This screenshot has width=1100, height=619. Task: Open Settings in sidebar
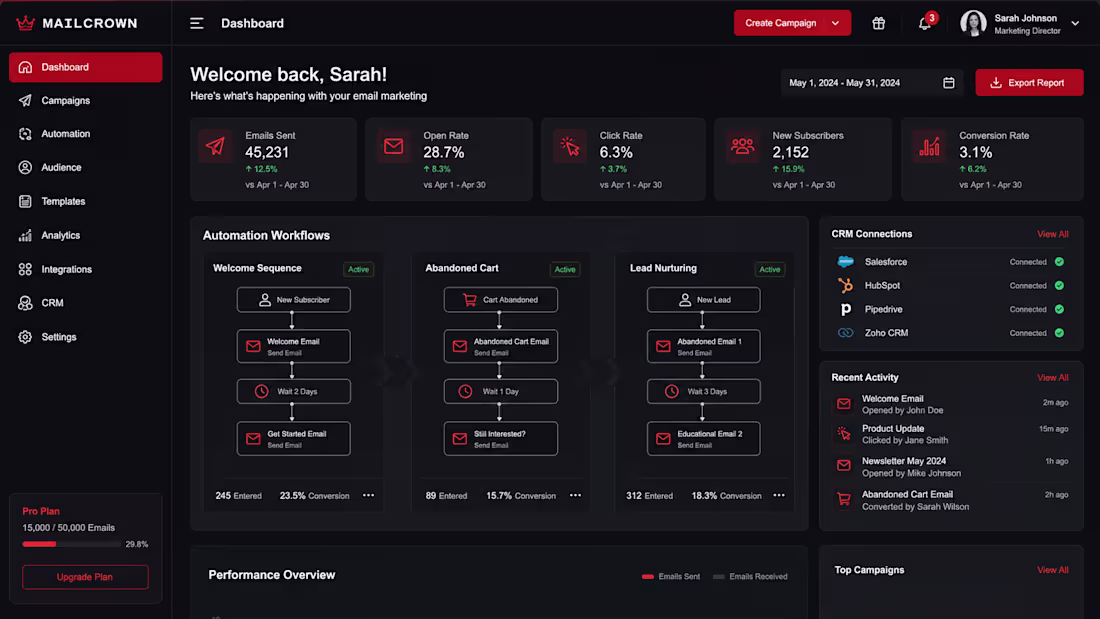pyautogui.click(x=86, y=337)
